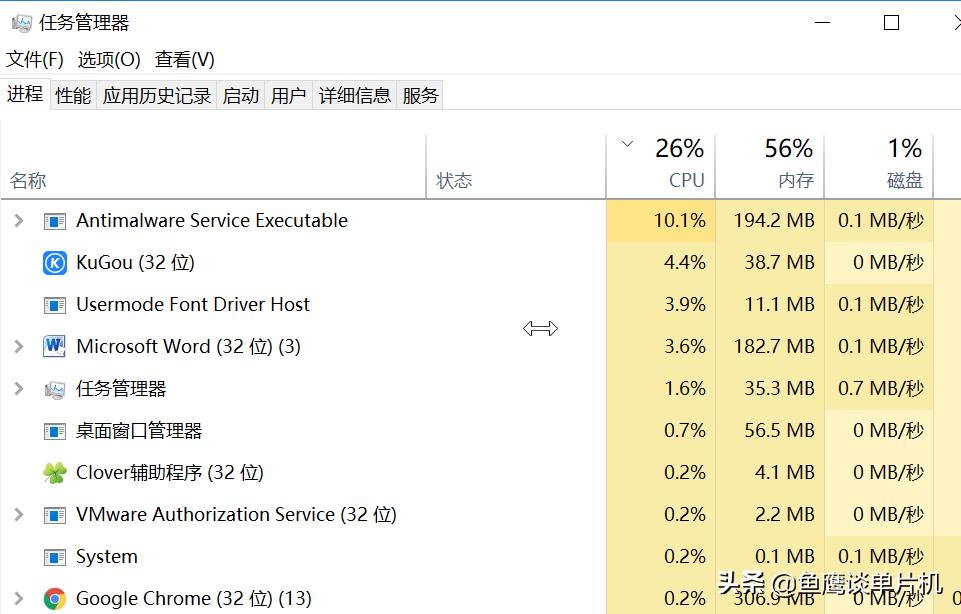The height and width of the screenshot is (614, 961).
Task: Click the Google Chrome process icon
Action: (x=54, y=599)
